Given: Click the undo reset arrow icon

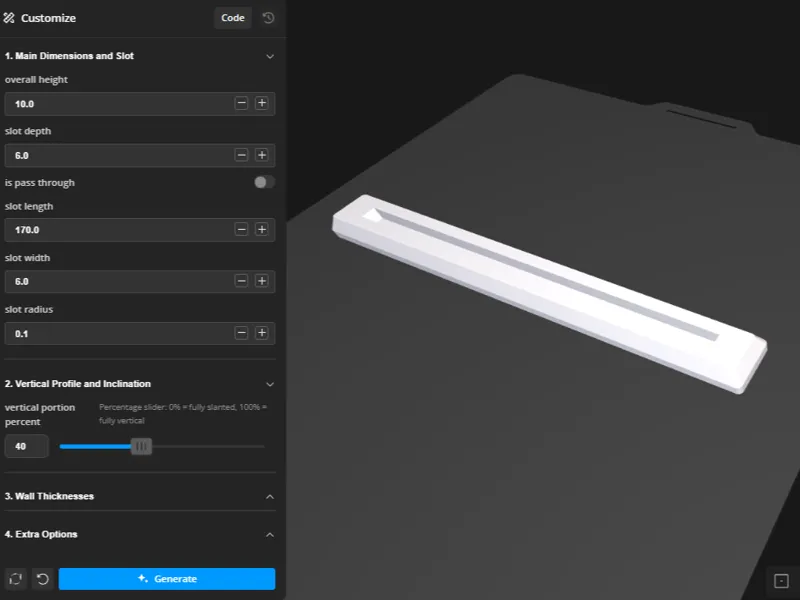Looking at the screenshot, I should coord(43,579).
